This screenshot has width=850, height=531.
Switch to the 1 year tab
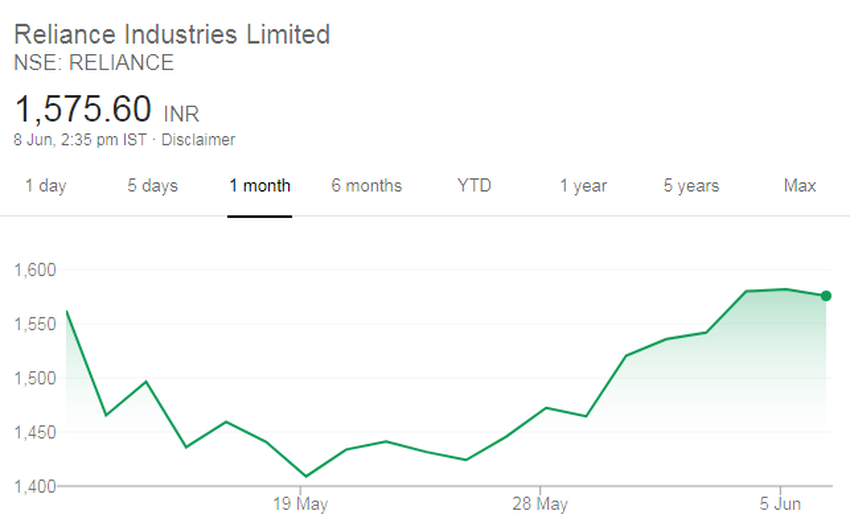[x=583, y=186]
